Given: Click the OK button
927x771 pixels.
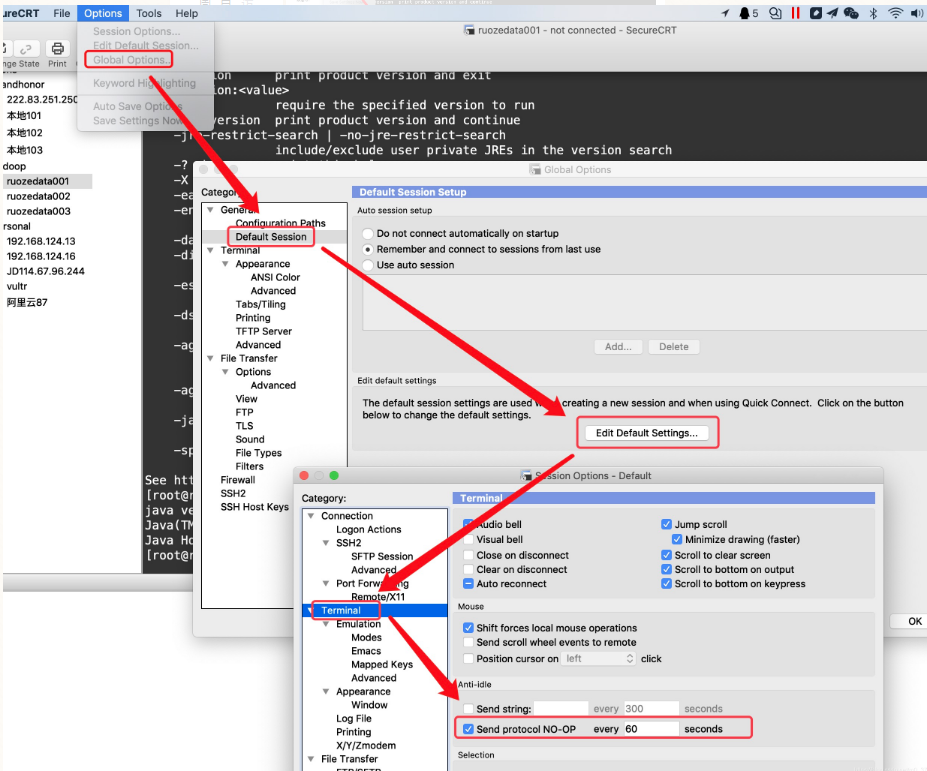Looking at the screenshot, I should pos(914,621).
